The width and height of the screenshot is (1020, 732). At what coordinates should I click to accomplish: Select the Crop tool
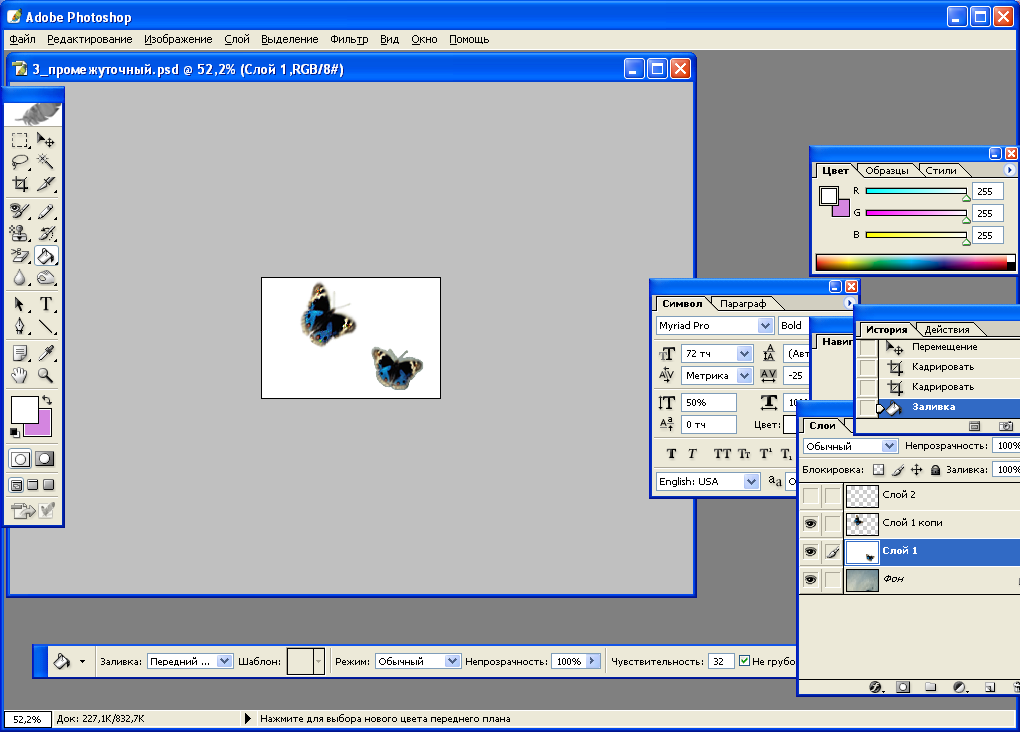tap(20, 184)
